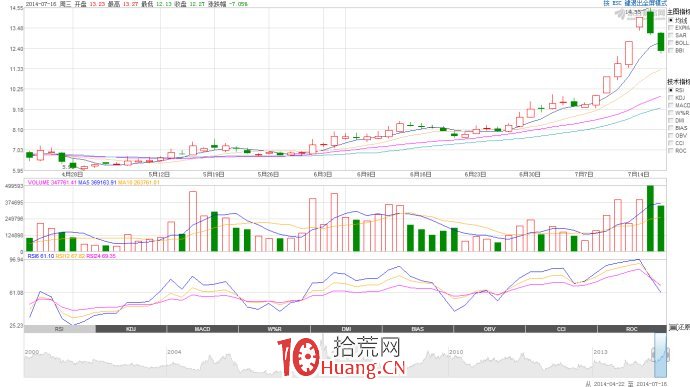Click the 5月12日 date label on the axis
Image resolution: width=690 pixels, height=387 pixels.
[159, 174]
